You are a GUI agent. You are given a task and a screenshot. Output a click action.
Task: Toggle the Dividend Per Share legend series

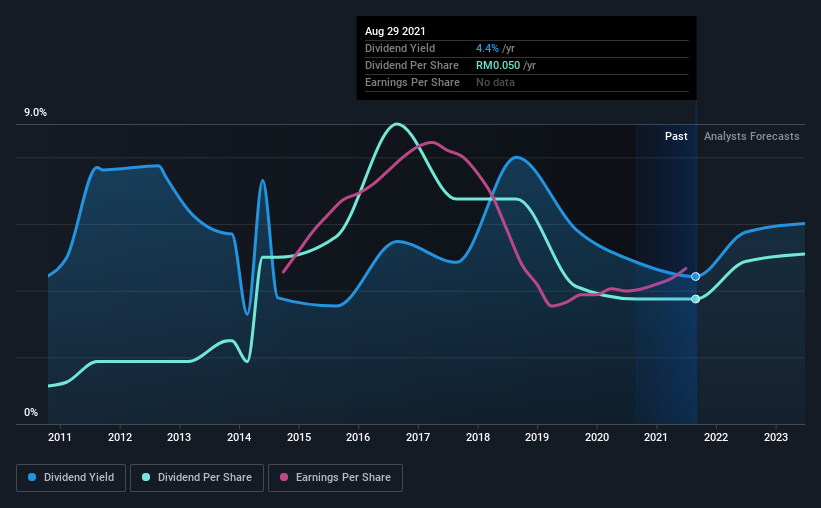coord(197,478)
